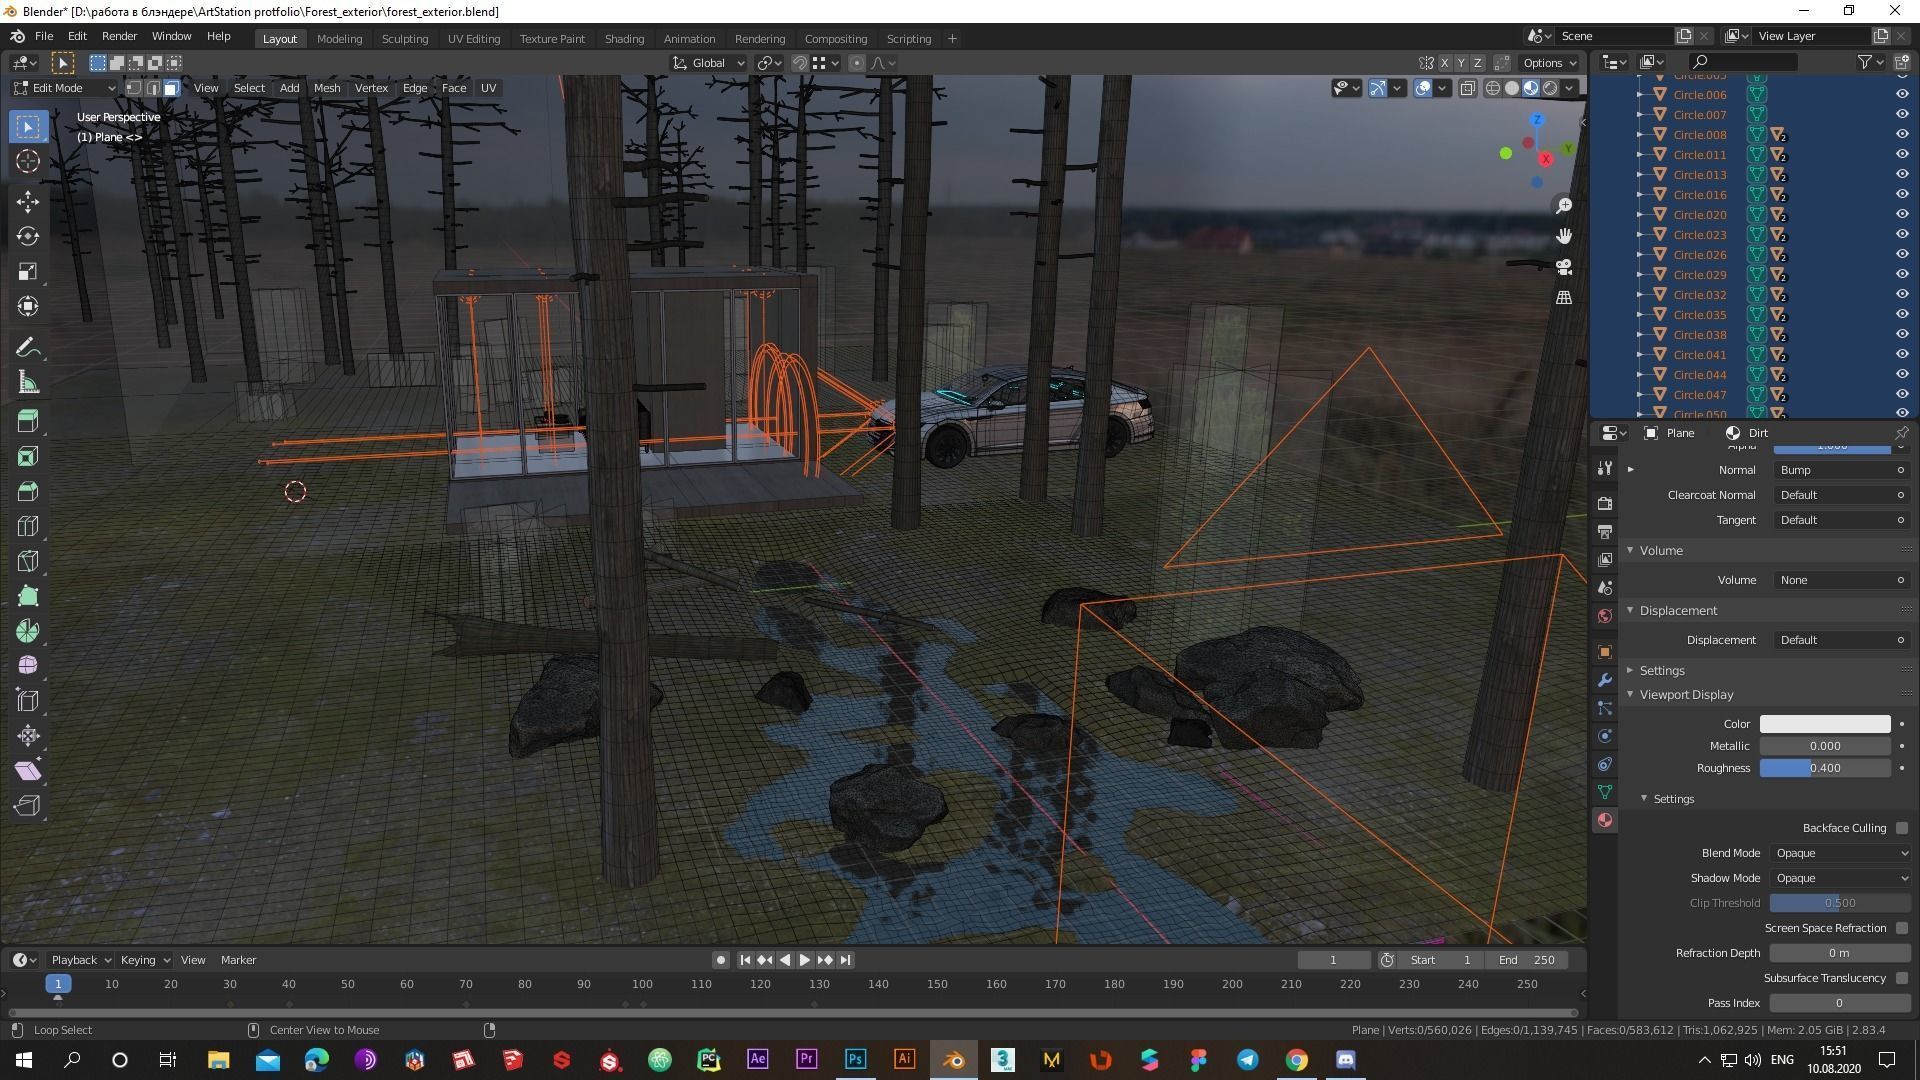The height and width of the screenshot is (1080, 1920).
Task: Open the Blend Mode dropdown
Action: tap(1840, 853)
